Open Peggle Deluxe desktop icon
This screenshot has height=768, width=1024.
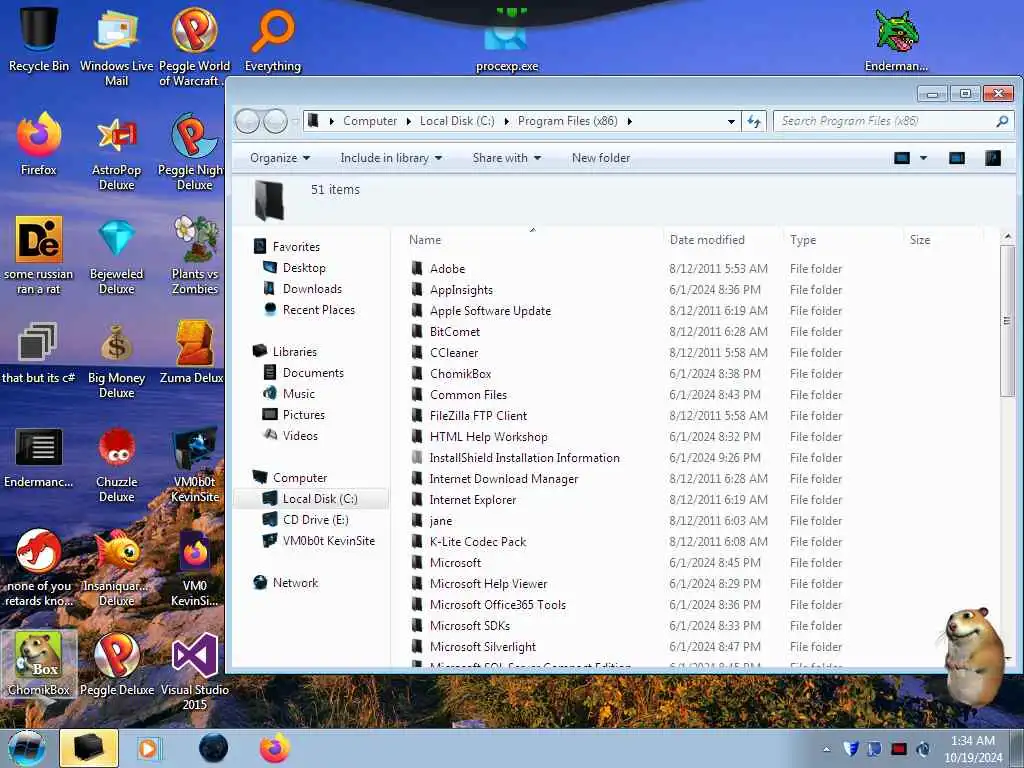coord(116,664)
